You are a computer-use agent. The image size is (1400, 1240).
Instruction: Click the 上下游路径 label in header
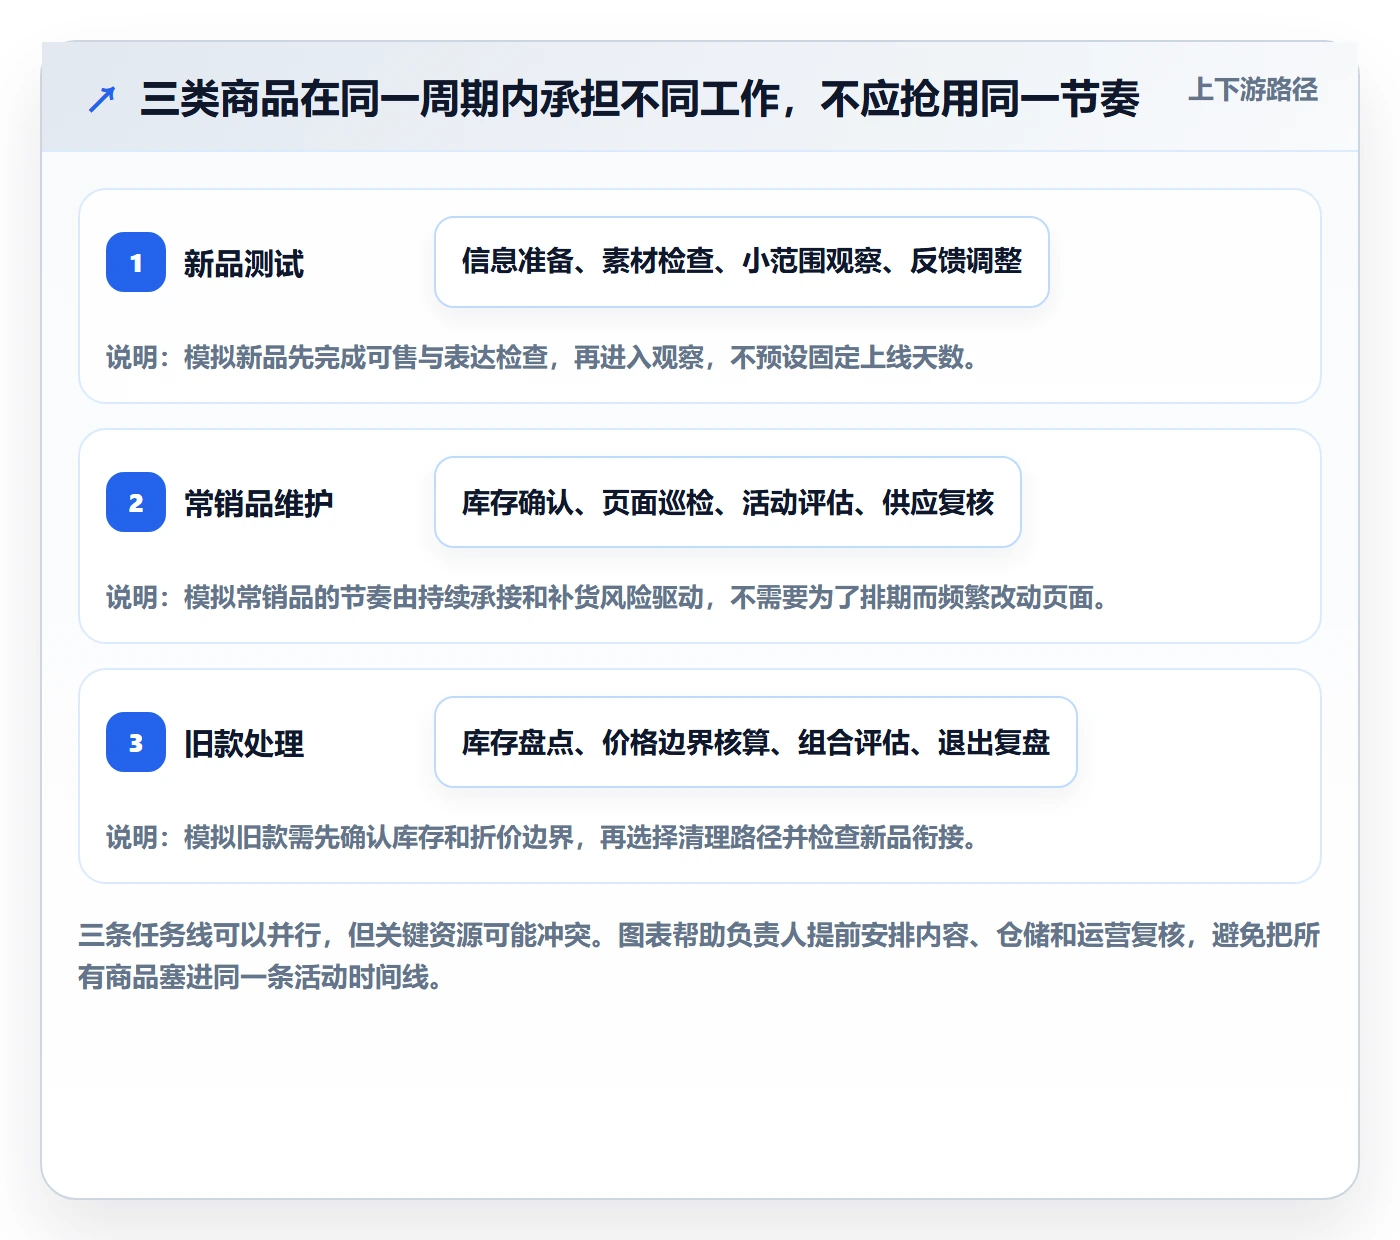pyautogui.click(x=1253, y=90)
